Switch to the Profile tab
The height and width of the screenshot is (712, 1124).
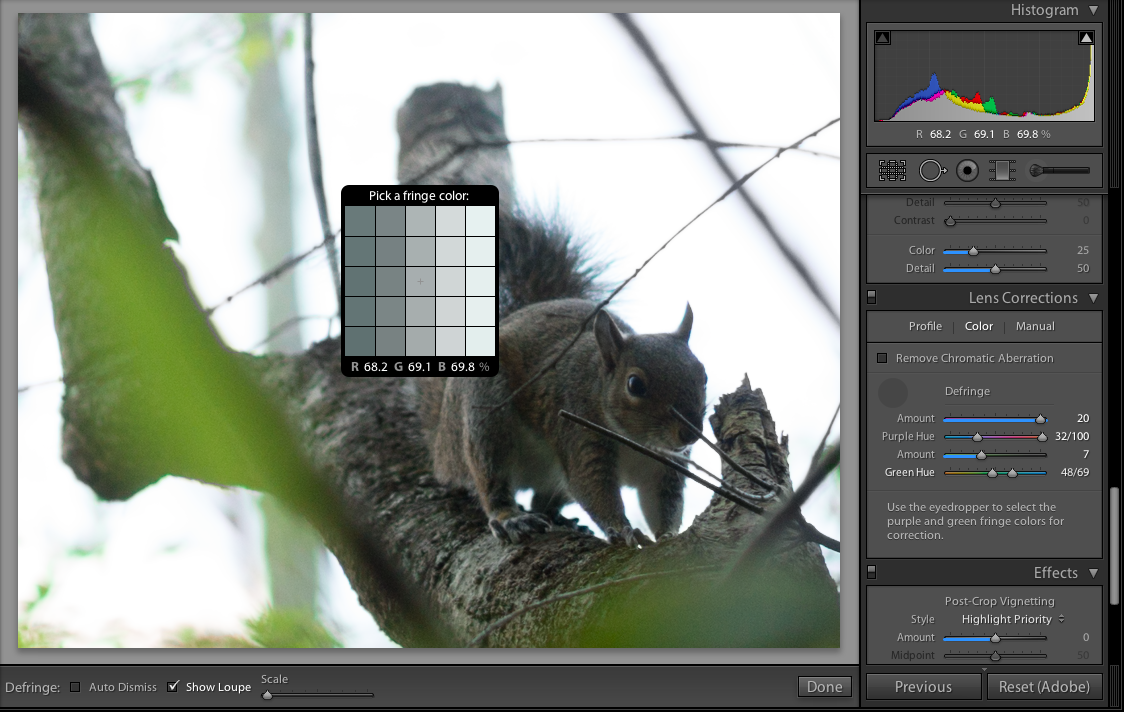pyautogui.click(x=925, y=326)
